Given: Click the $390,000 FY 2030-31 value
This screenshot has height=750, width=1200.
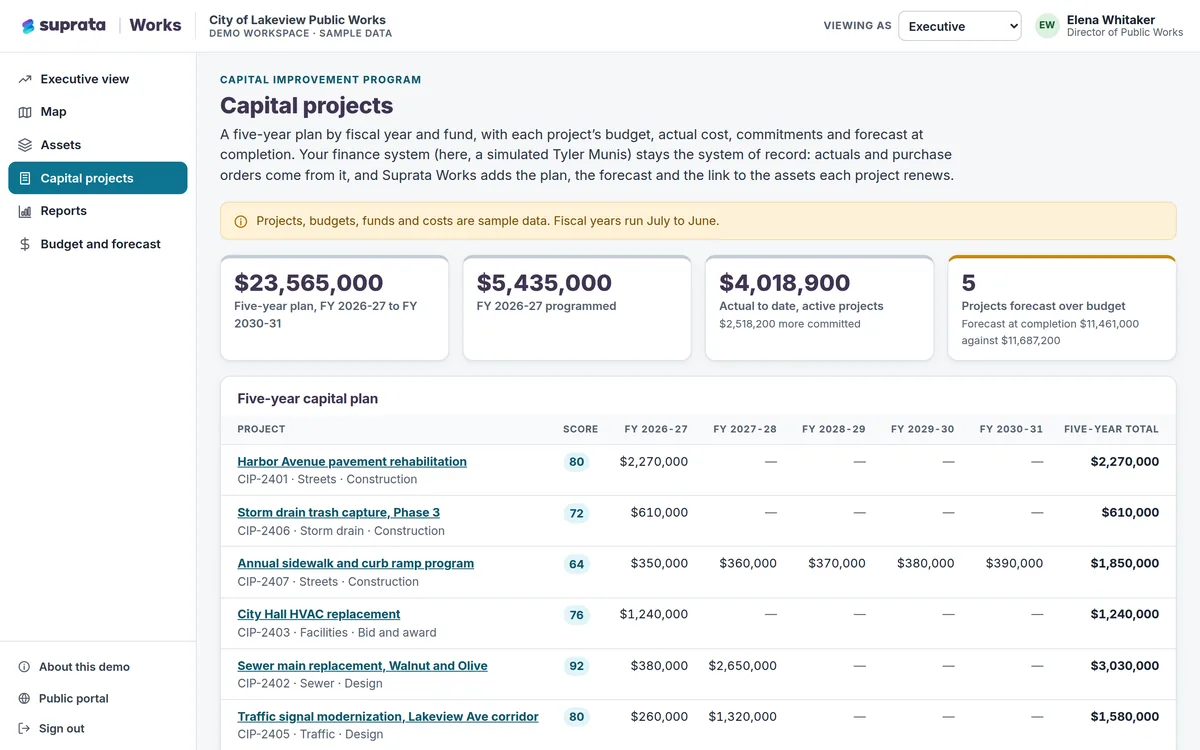Looking at the screenshot, I should point(1014,564).
